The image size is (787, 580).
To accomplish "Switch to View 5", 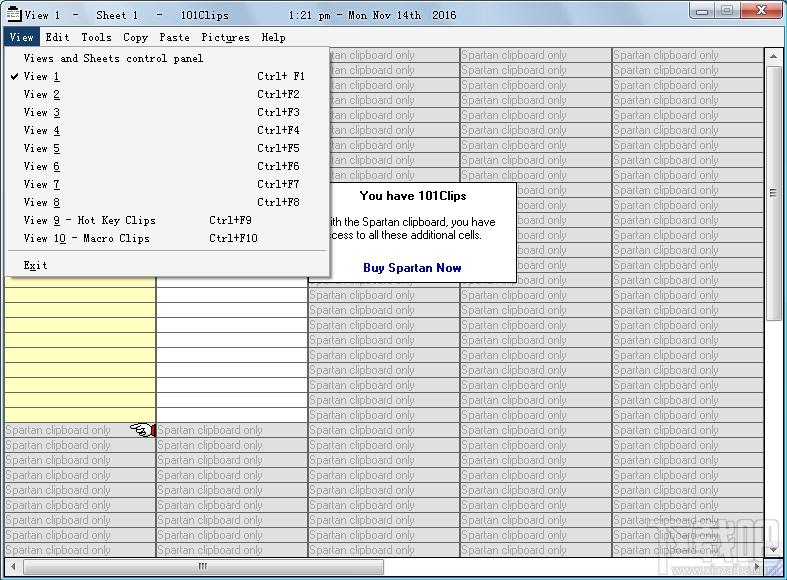I will (x=167, y=149).
